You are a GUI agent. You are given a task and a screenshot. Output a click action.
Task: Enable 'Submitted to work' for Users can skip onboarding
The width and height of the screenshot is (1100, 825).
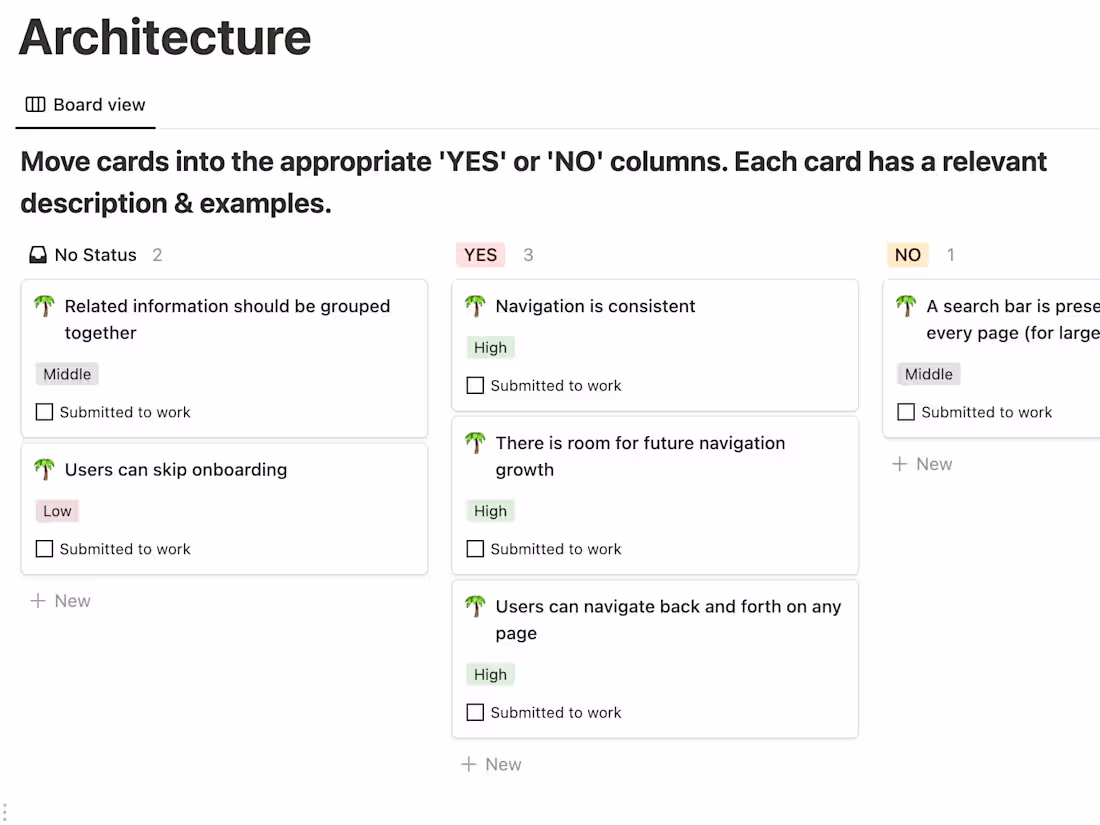tap(44, 548)
